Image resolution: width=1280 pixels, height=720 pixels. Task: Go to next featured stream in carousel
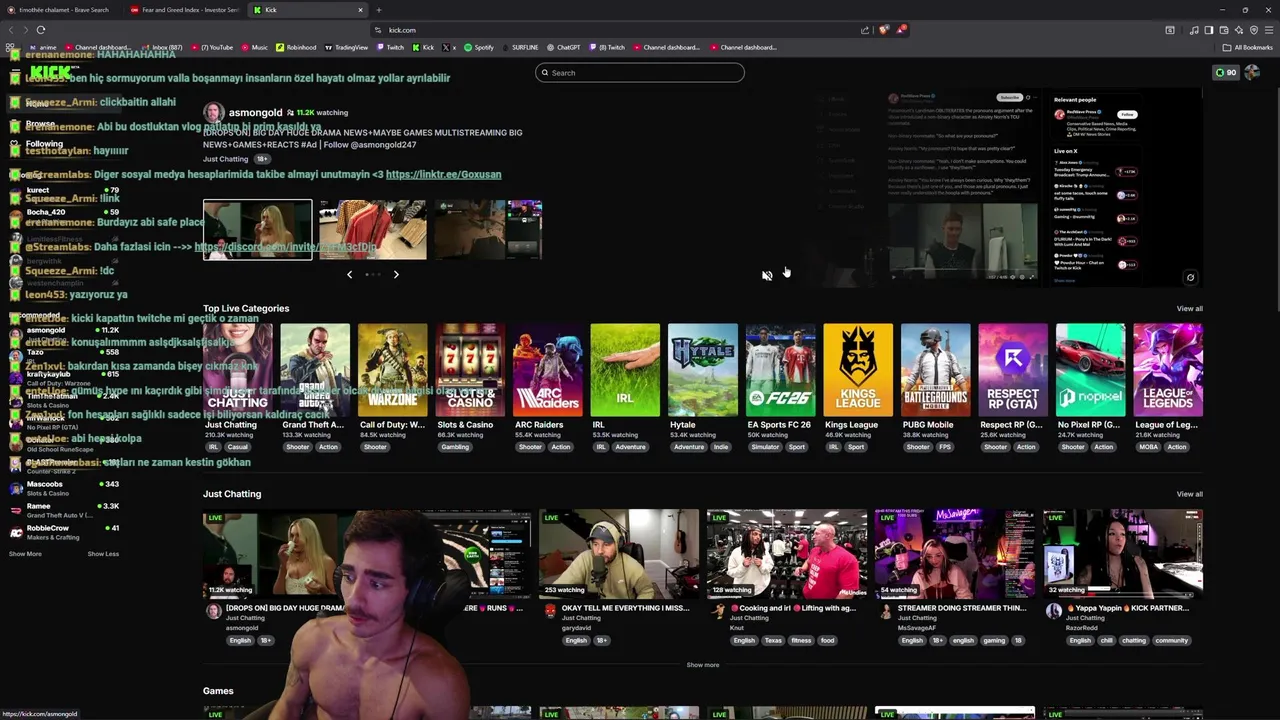click(396, 274)
